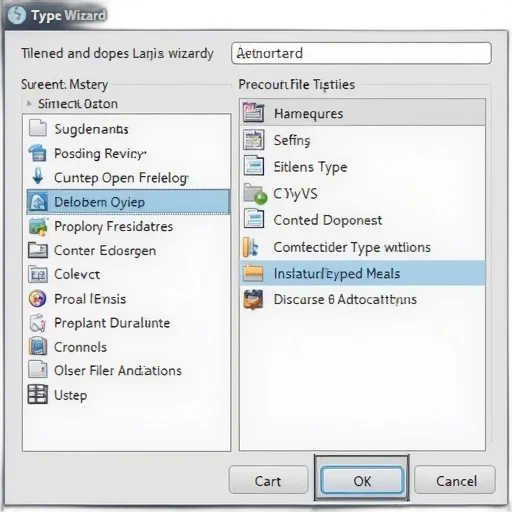Click the Instaturl Eyped Meals folder icon
The height and width of the screenshot is (512, 512).
tap(253, 273)
